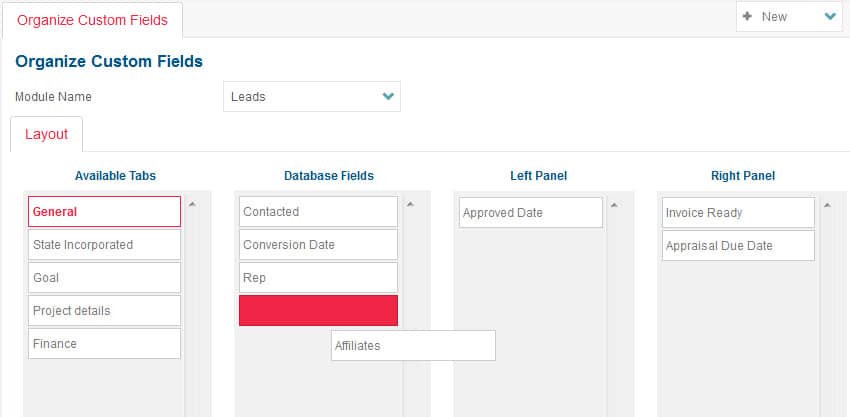Choose the Goal tab entry
850x417 pixels.
(x=104, y=278)
